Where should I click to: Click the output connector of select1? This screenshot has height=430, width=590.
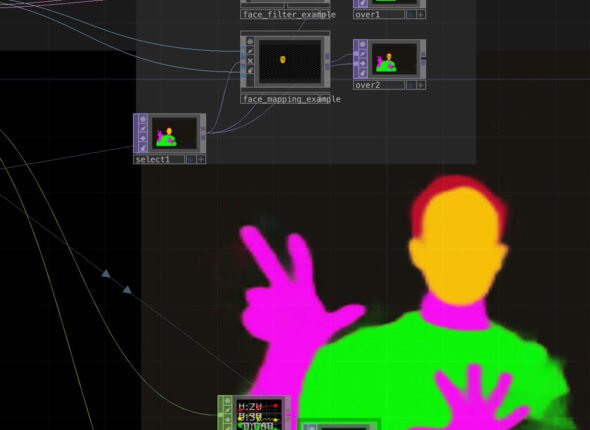(203, 134)
